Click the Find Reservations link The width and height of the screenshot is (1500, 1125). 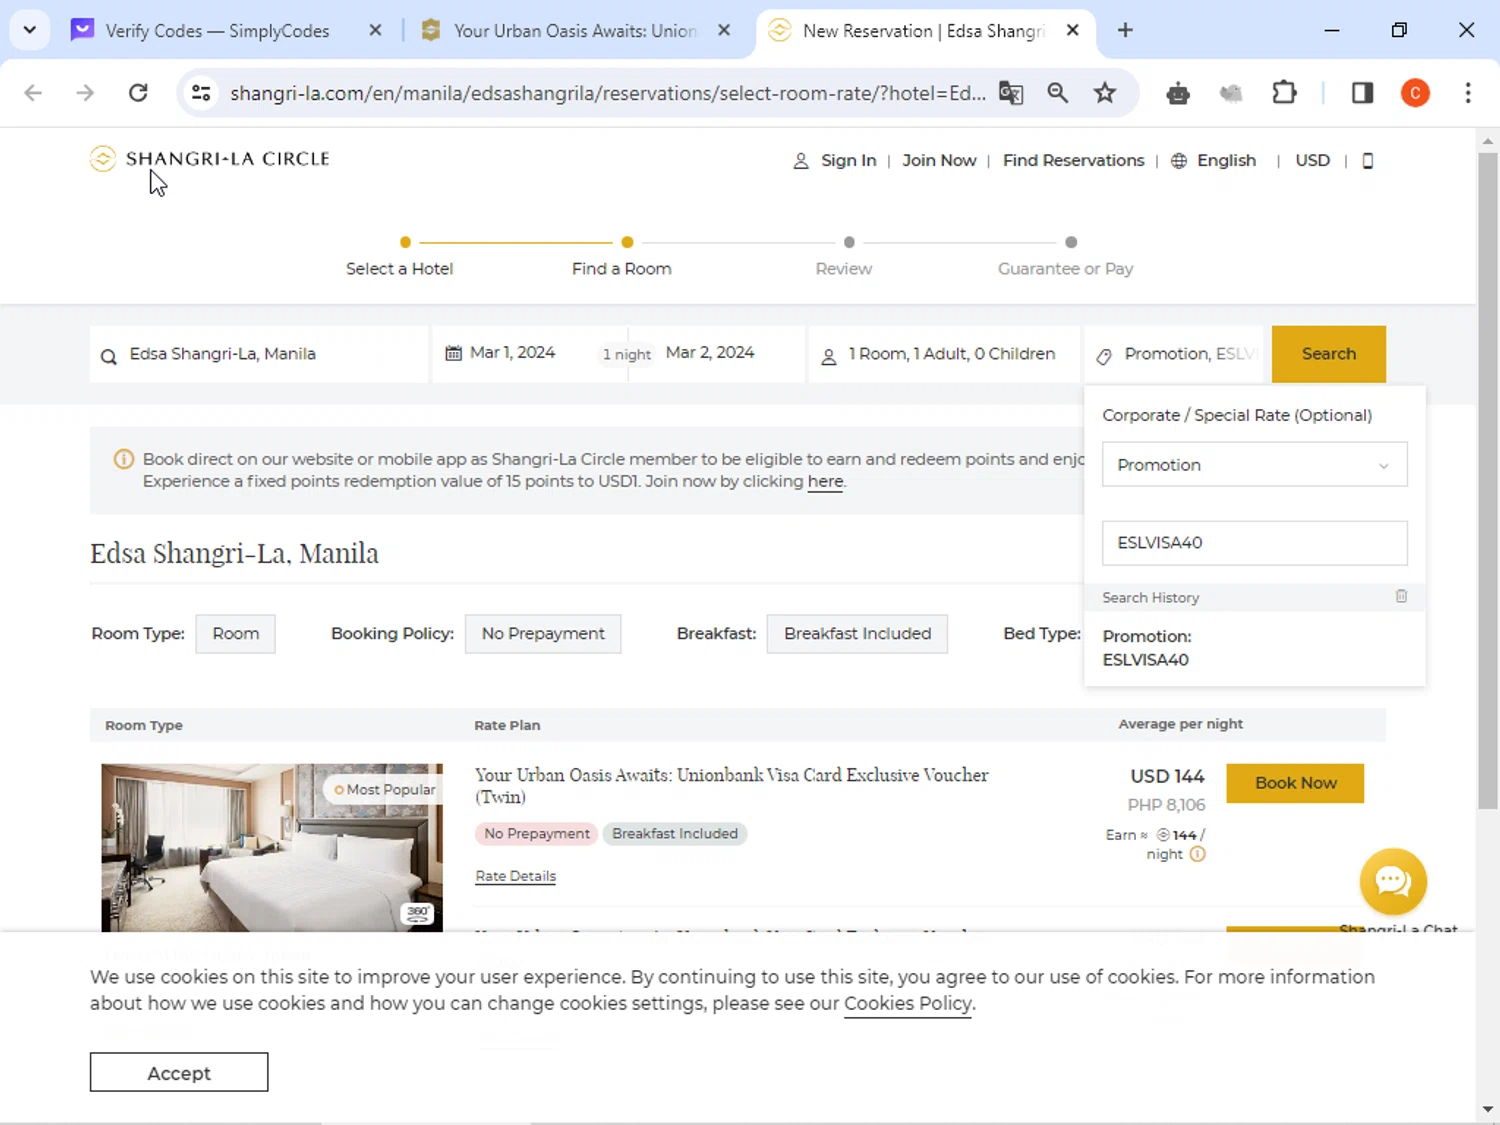(1073, 161)
